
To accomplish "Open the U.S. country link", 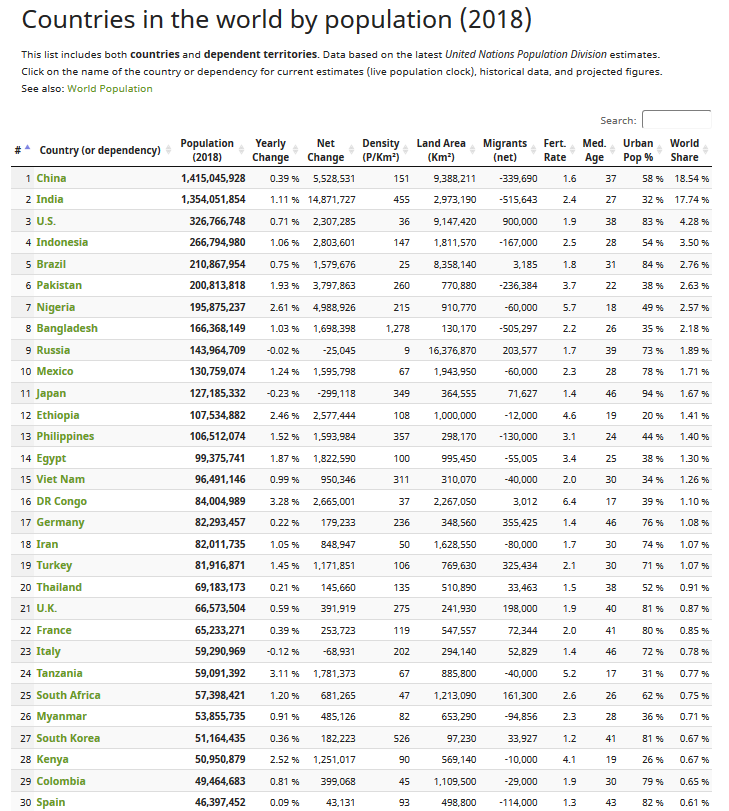I will point(46,221).
